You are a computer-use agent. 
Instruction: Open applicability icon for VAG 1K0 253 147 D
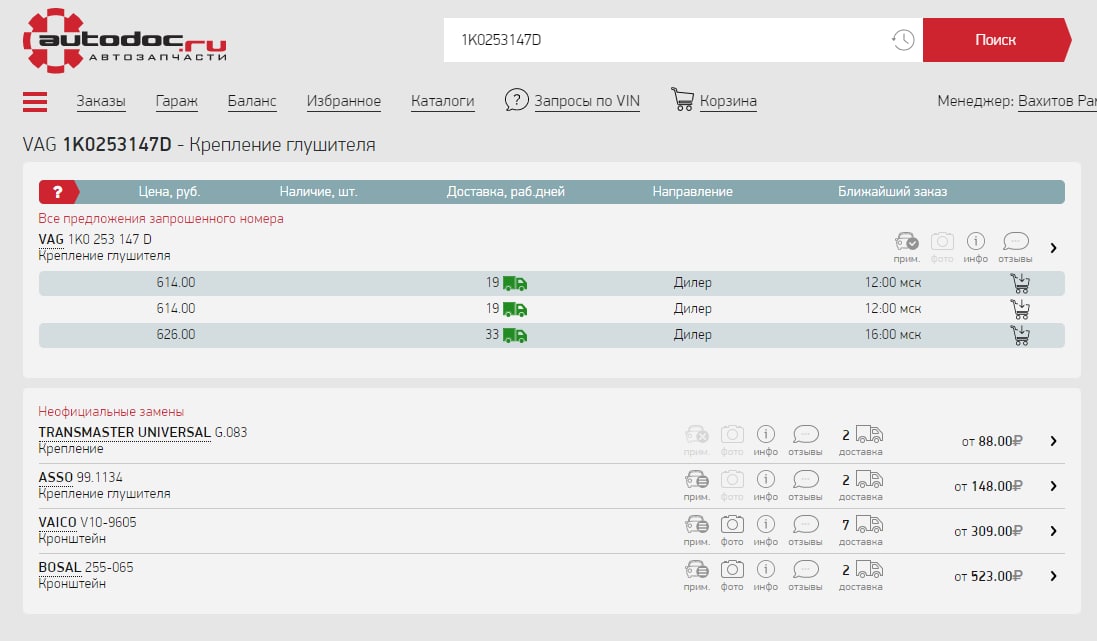click(x=907, y=241)
